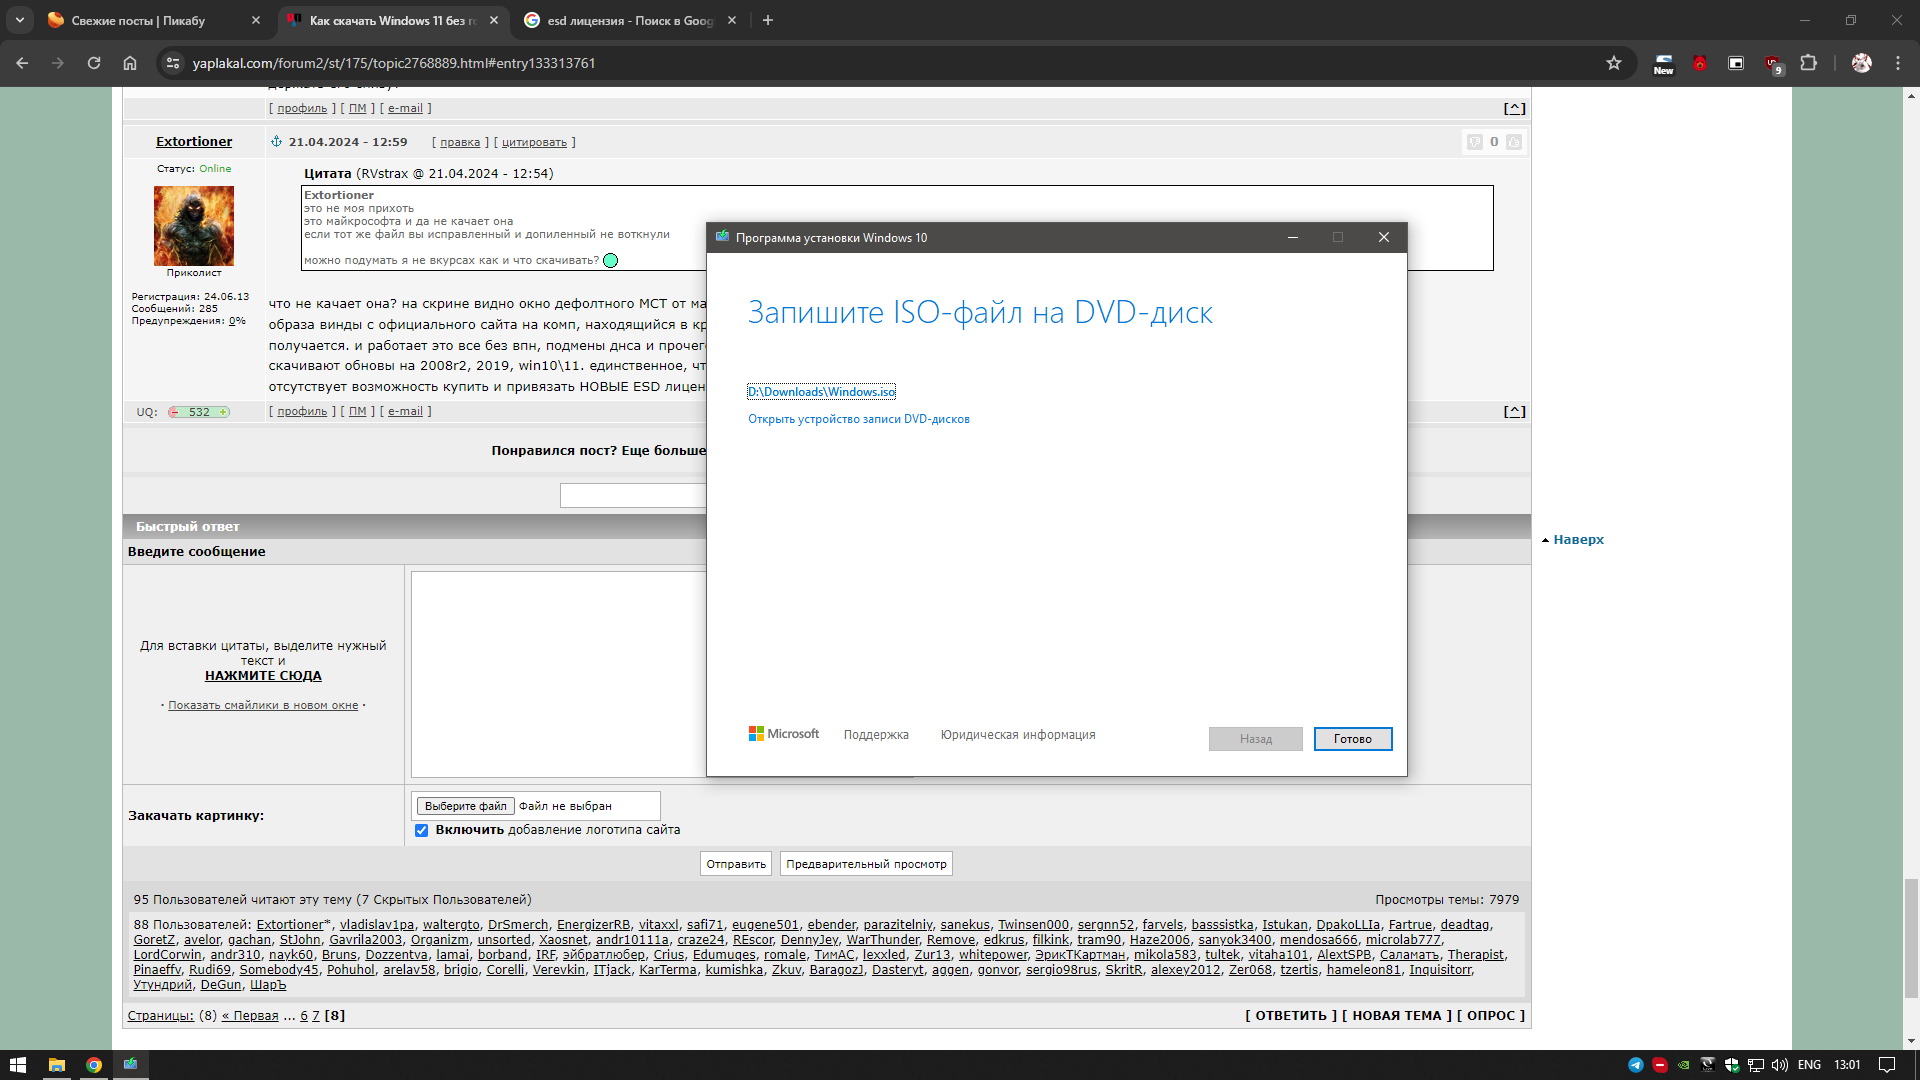1920x1080 pixels.
Task: Click правка on Extortioner's post
Action: 460,143
